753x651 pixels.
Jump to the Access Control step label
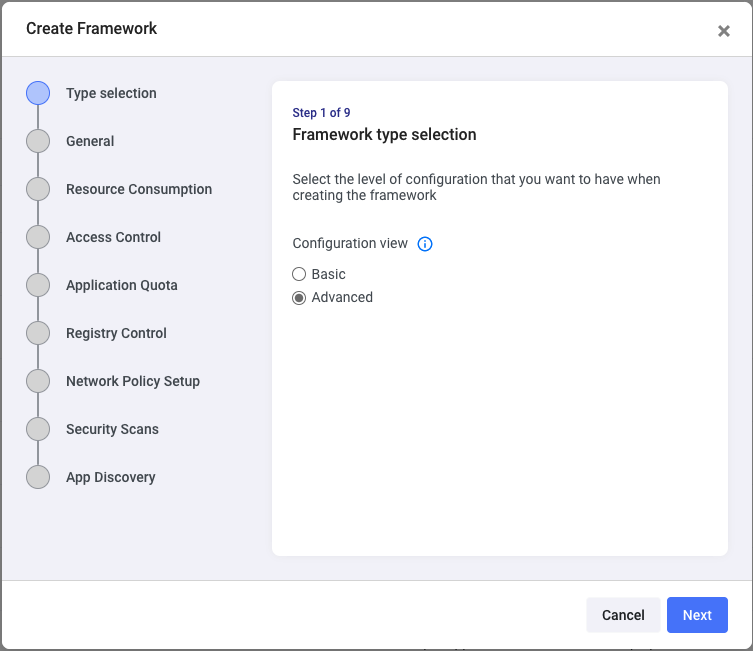click(x=113, y=237)
